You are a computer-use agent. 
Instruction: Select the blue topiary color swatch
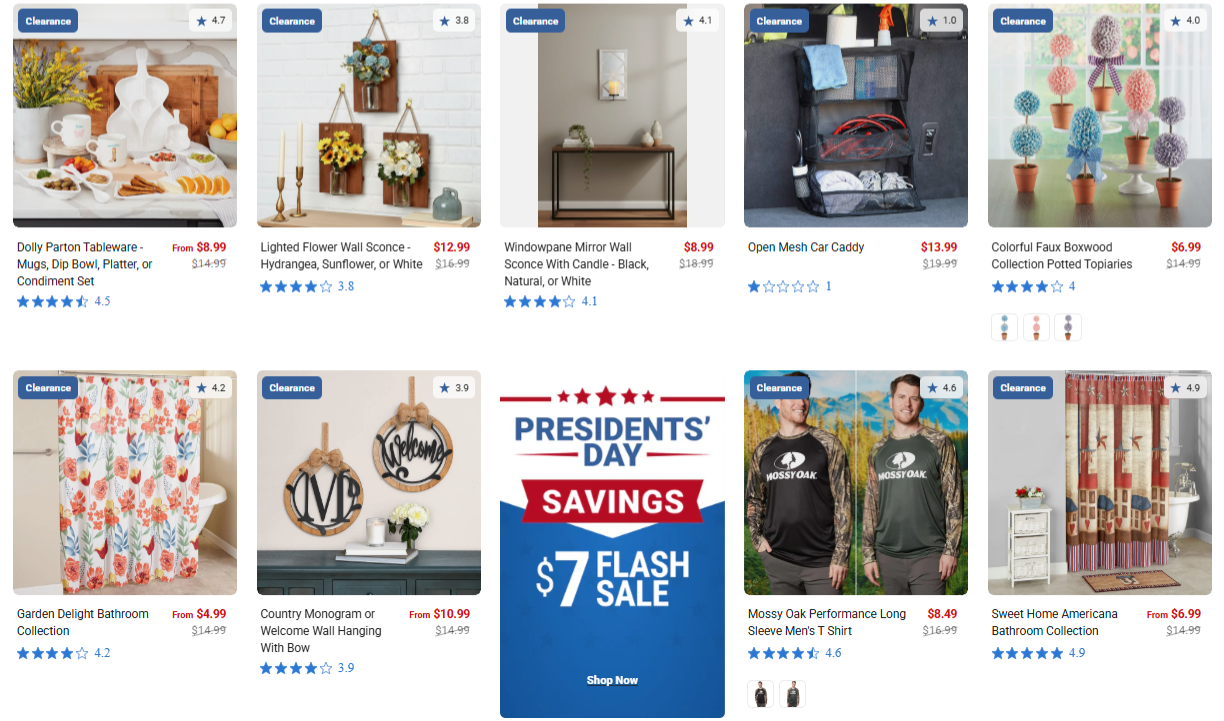1005,327
